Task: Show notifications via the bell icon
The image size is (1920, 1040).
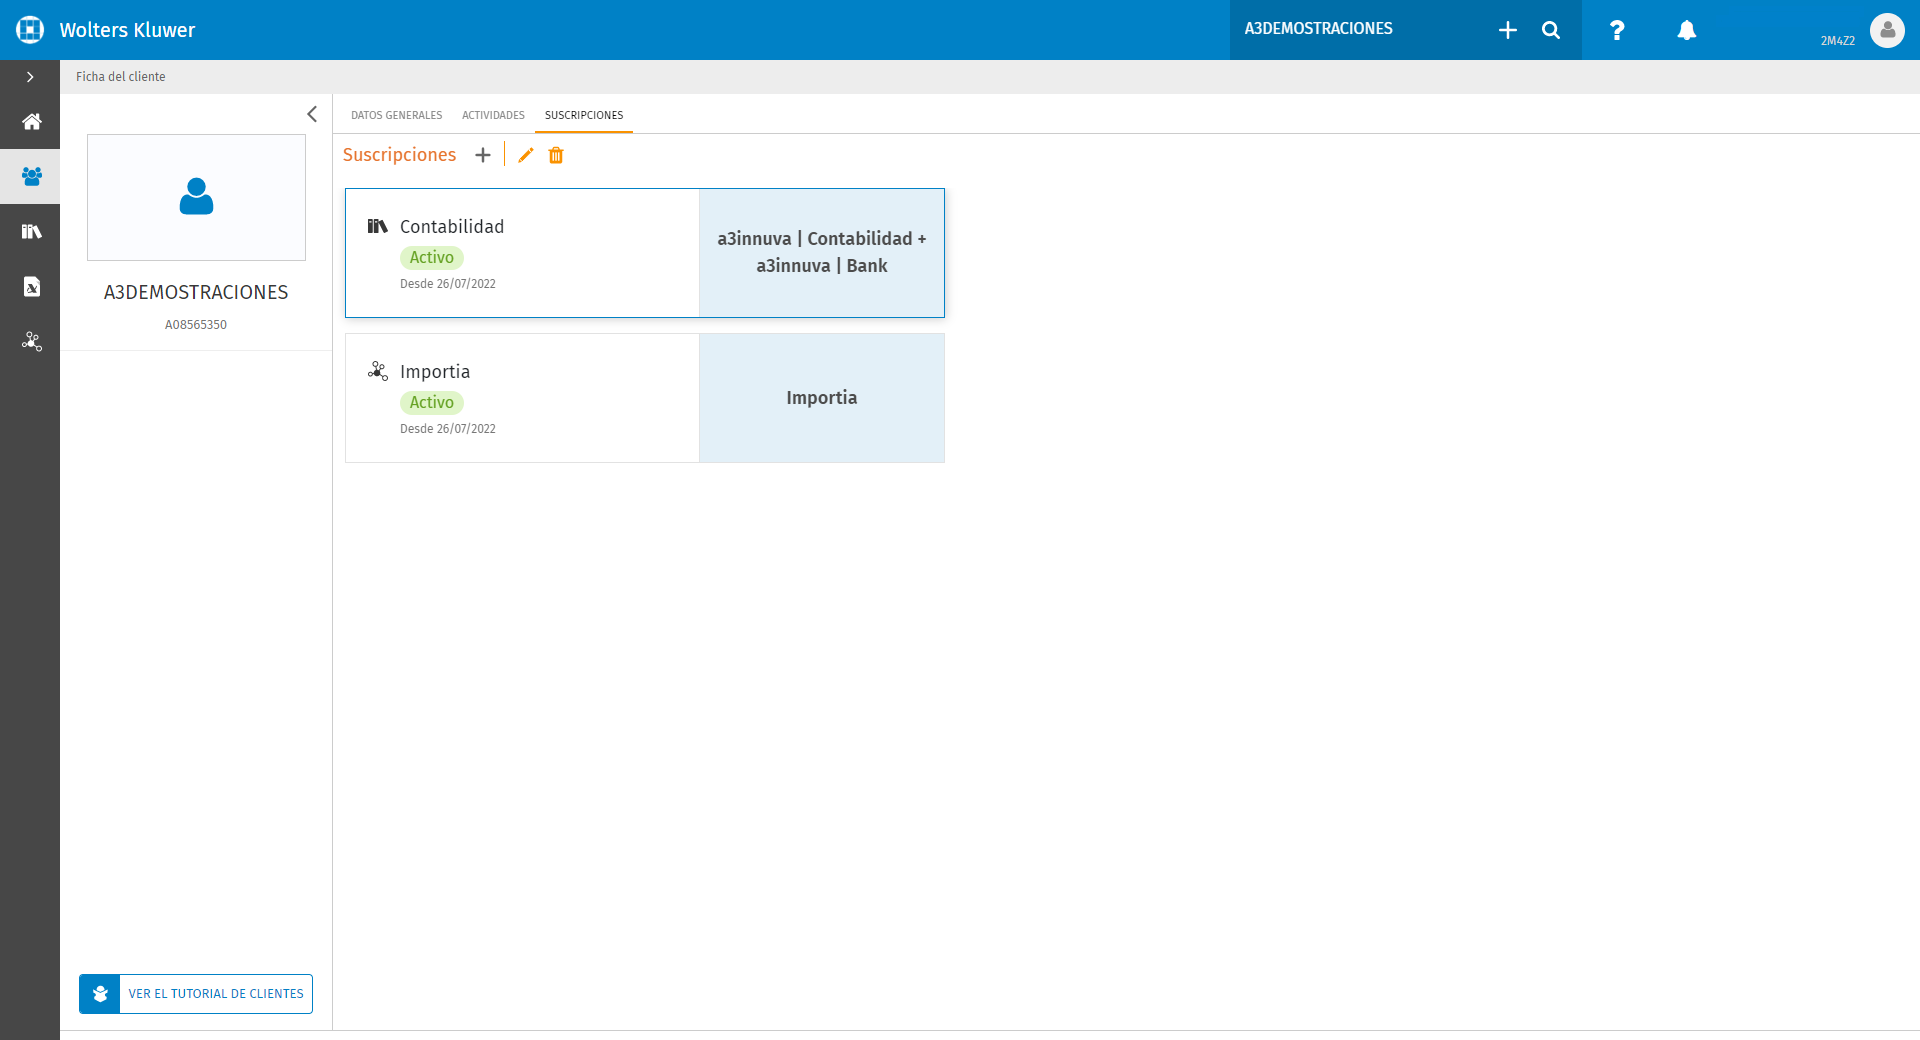Action: coord(1687,30)
